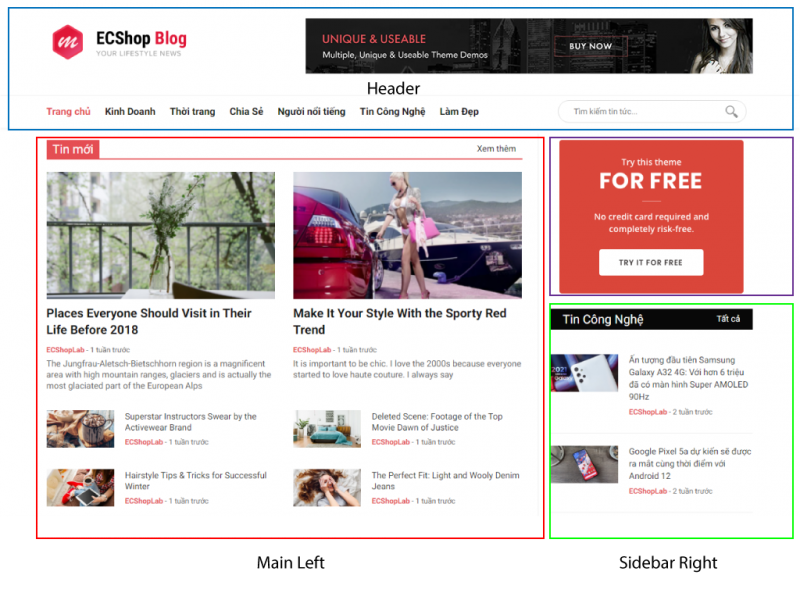Open the Thời trang menu item
The width and height of the screenshot is (800, 600).
pos(192,111)
